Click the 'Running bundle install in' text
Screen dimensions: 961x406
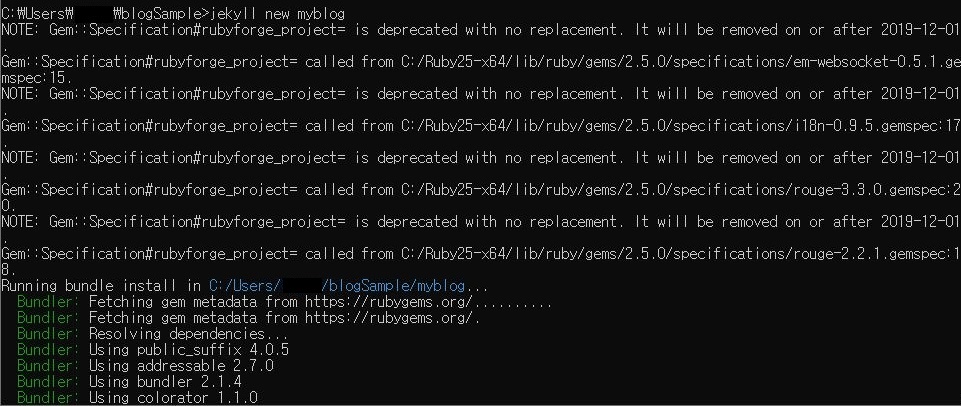101,286
